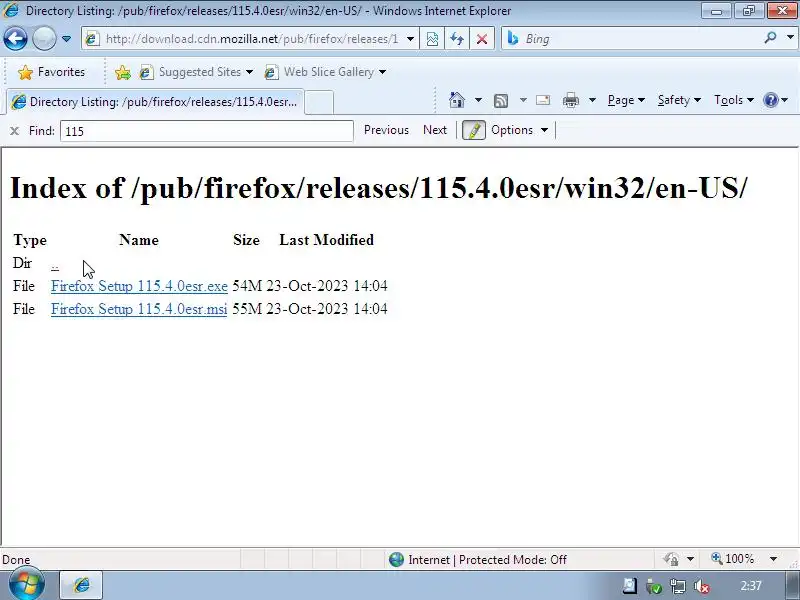Viewport: 800px width, 600px height.
Task: Go back with the Back arrow button
Action: (15, 39)
